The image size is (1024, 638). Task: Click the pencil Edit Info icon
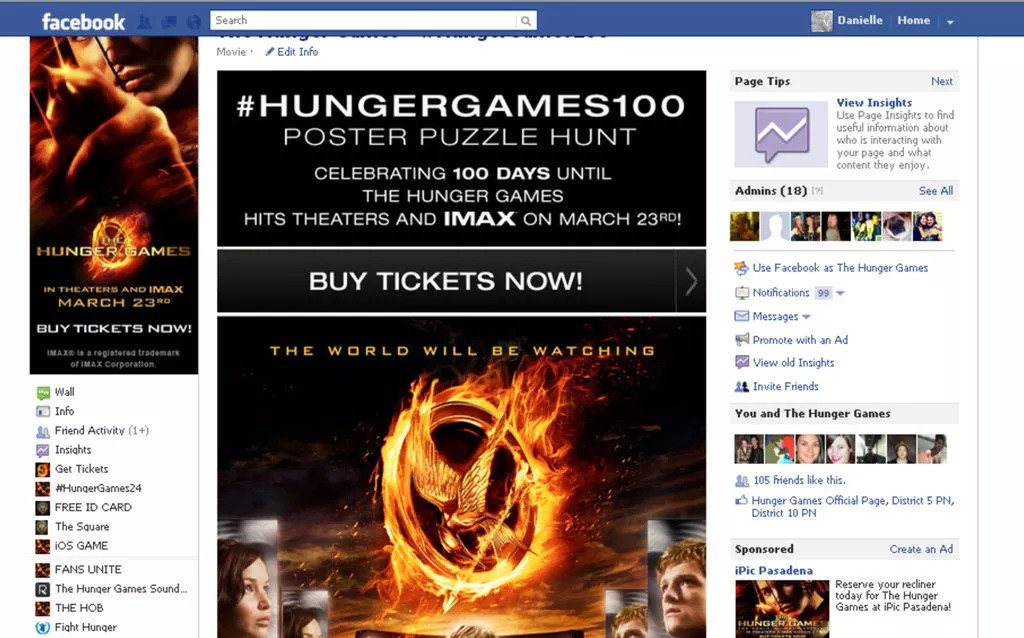point(269,52)
